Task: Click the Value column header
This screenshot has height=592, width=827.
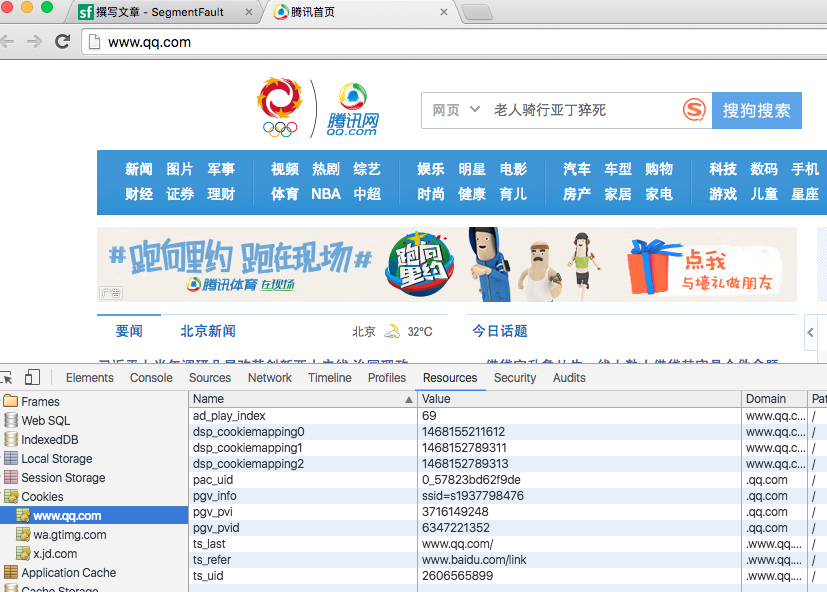Action: pyautogui.click(x=579, y=399)
